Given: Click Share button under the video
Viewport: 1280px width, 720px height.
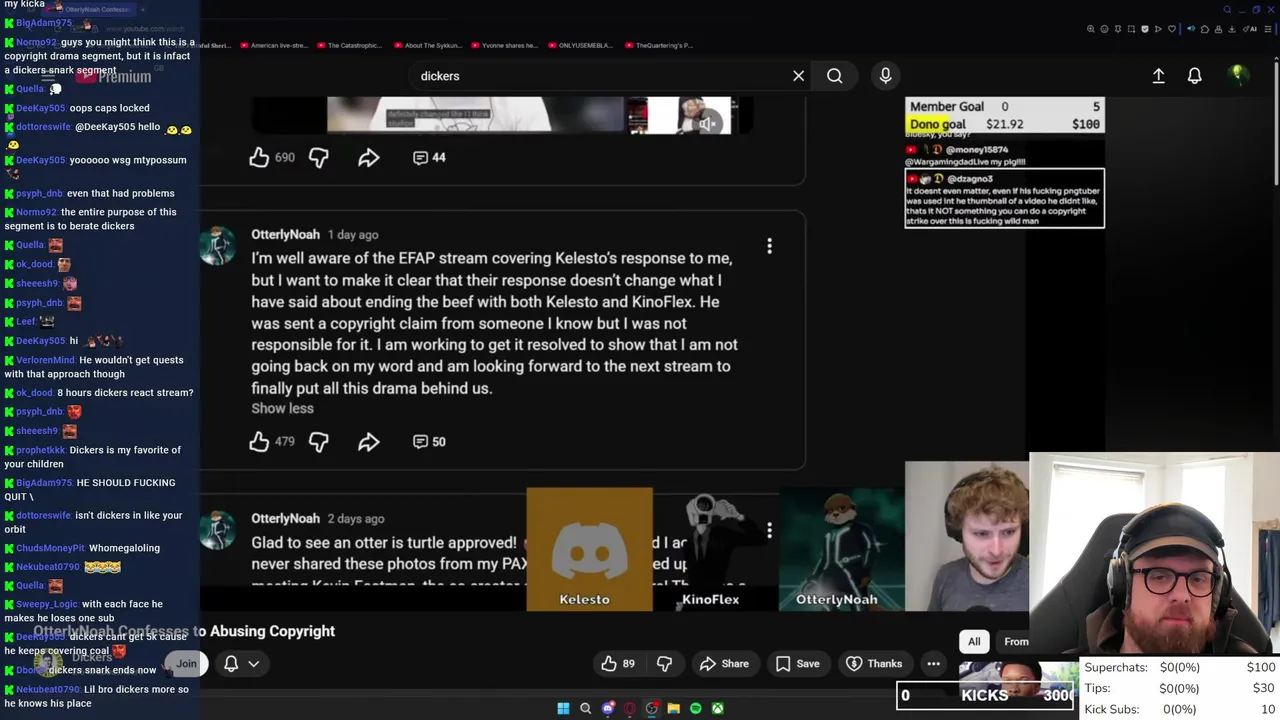Looking at the screenshot, I should (x=724, y=664).
